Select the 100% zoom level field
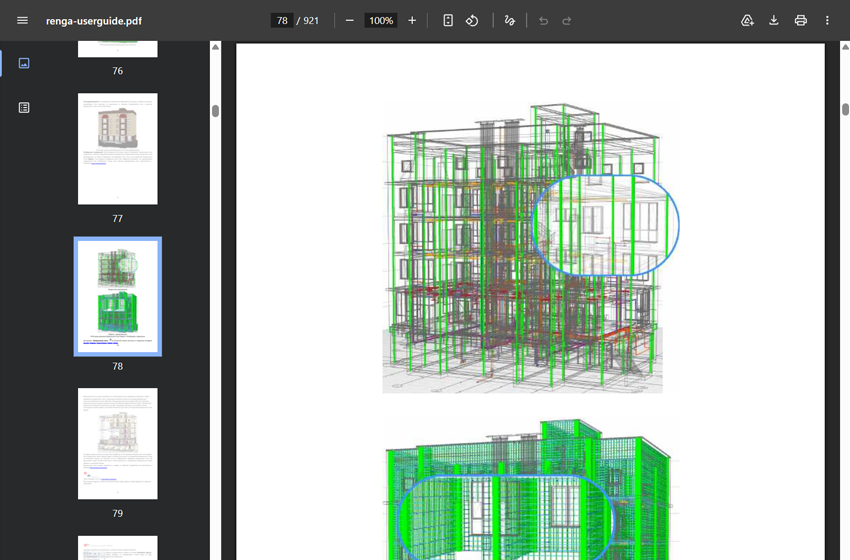The width and height of the screenshot is (850, 560). point(381,21)
